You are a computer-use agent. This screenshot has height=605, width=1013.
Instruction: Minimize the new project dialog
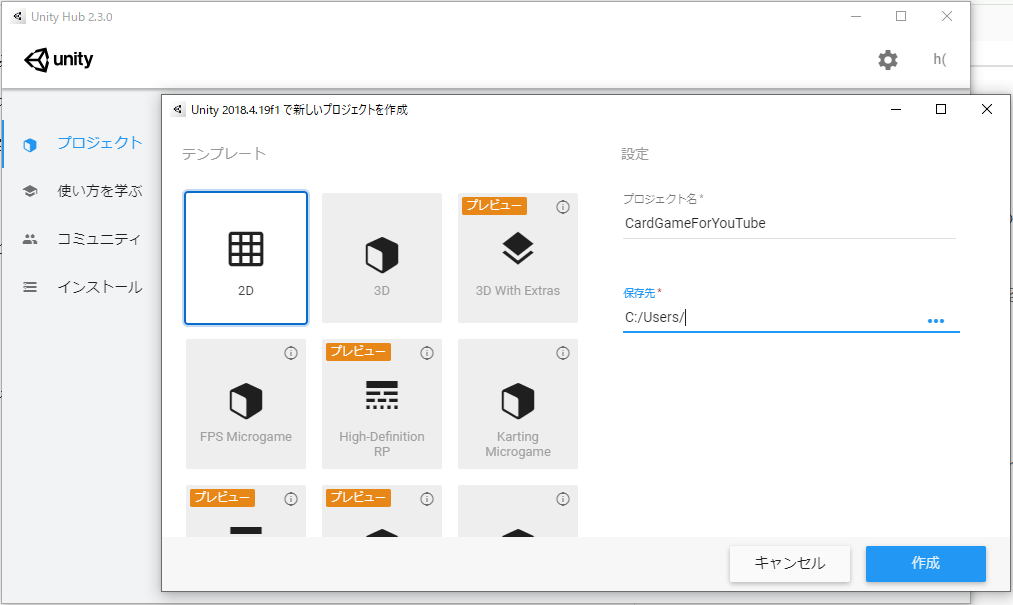[x=895, y=109]
